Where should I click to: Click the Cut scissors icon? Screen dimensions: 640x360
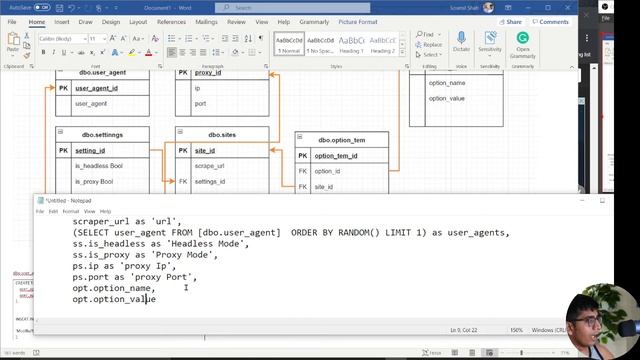[x=27, y=36]
